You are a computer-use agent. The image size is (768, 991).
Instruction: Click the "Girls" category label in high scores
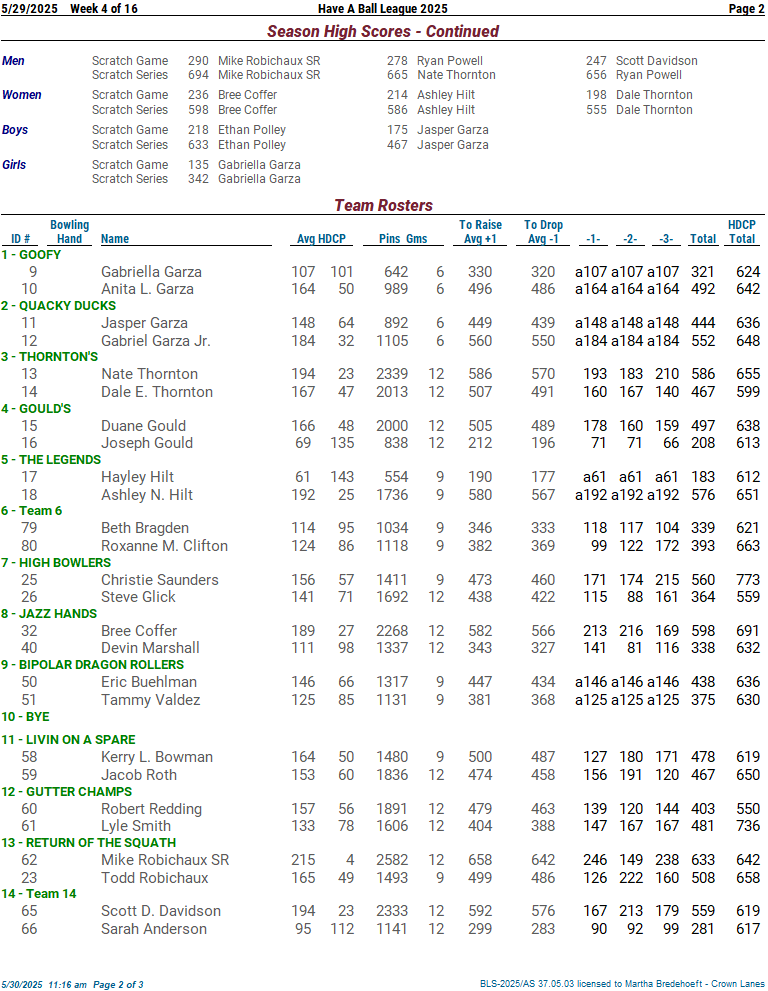tap(15, 165)
